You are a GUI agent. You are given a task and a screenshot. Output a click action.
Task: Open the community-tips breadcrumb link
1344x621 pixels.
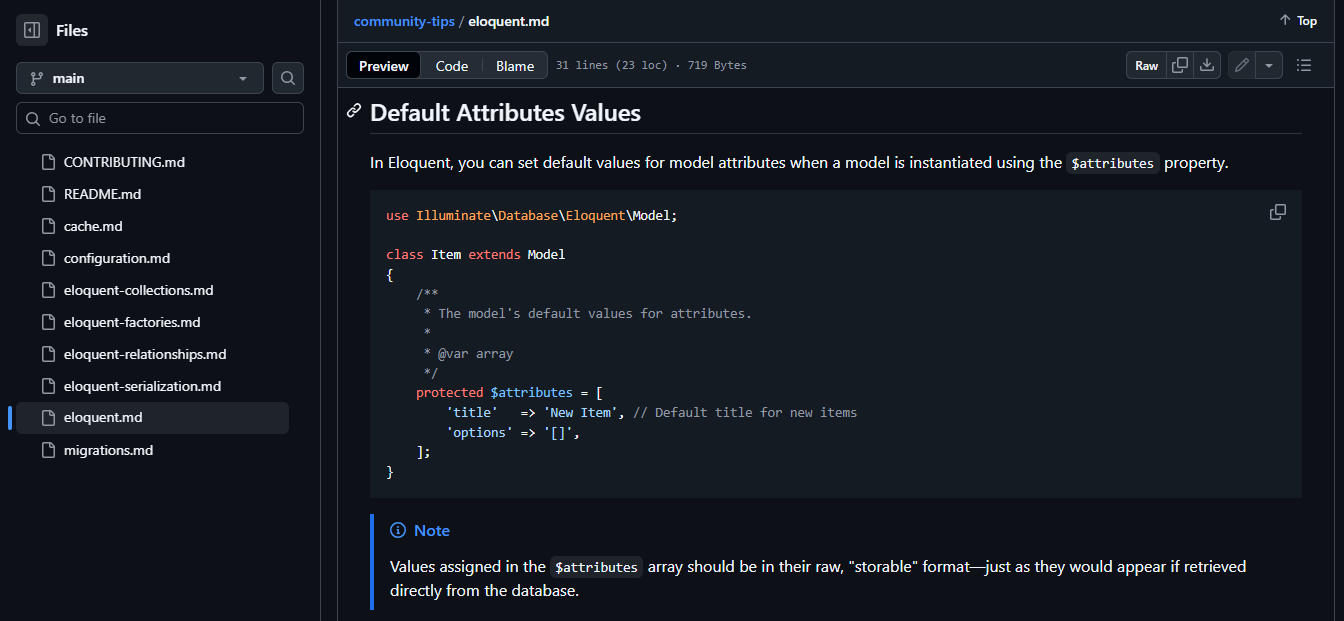[x=404, y=21]
